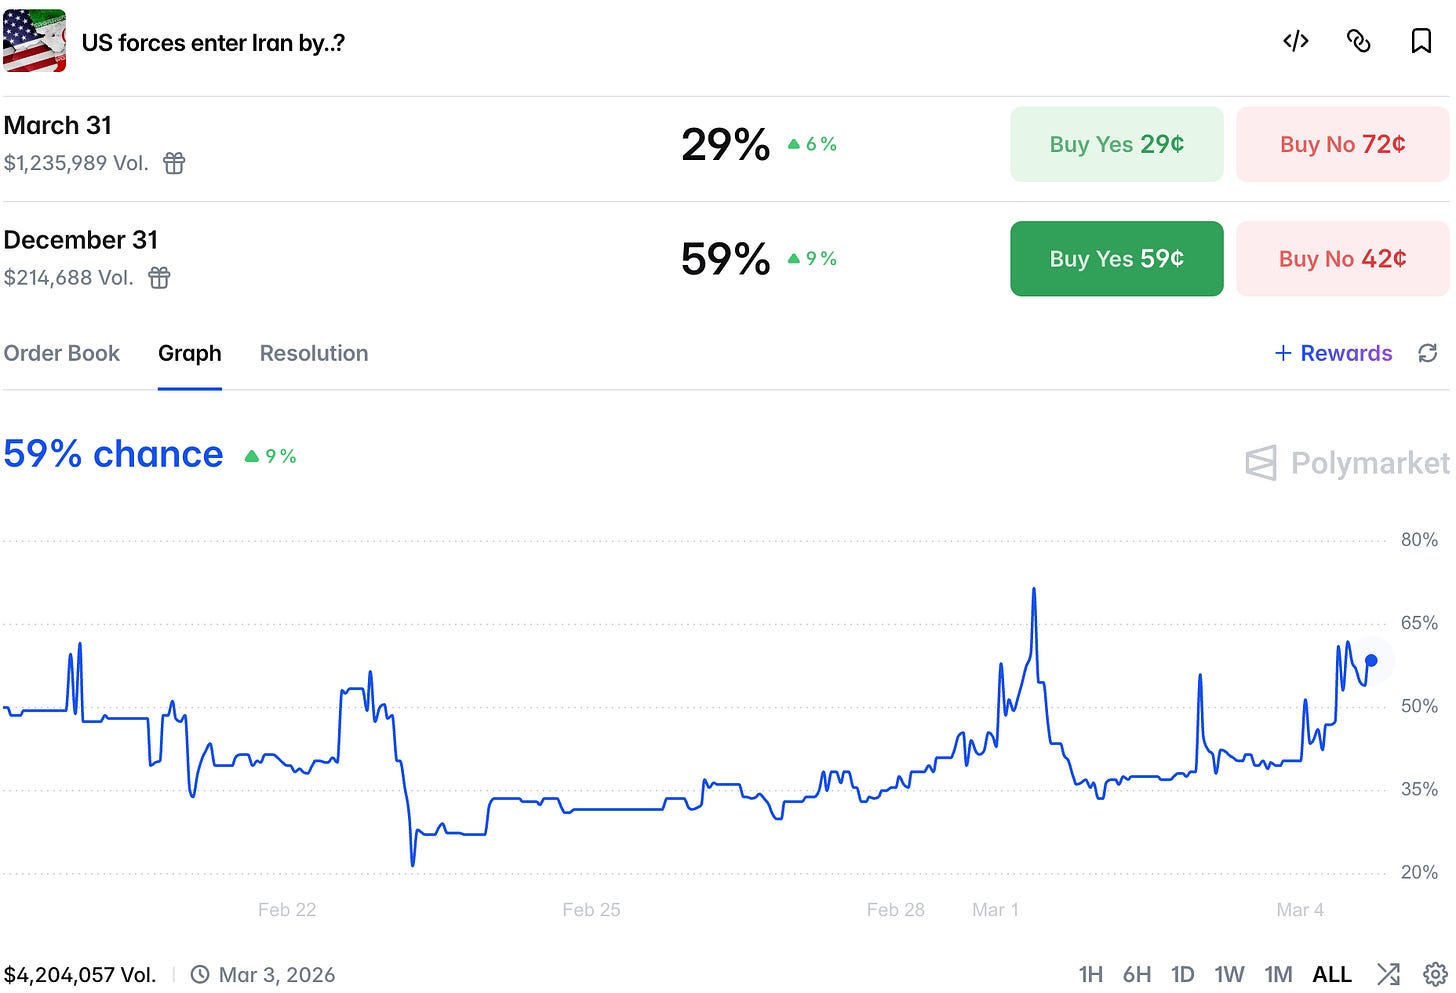The image size is (1456, 993).
Task: Set chart range to 1H
Action: click(x=1091, y=974)
